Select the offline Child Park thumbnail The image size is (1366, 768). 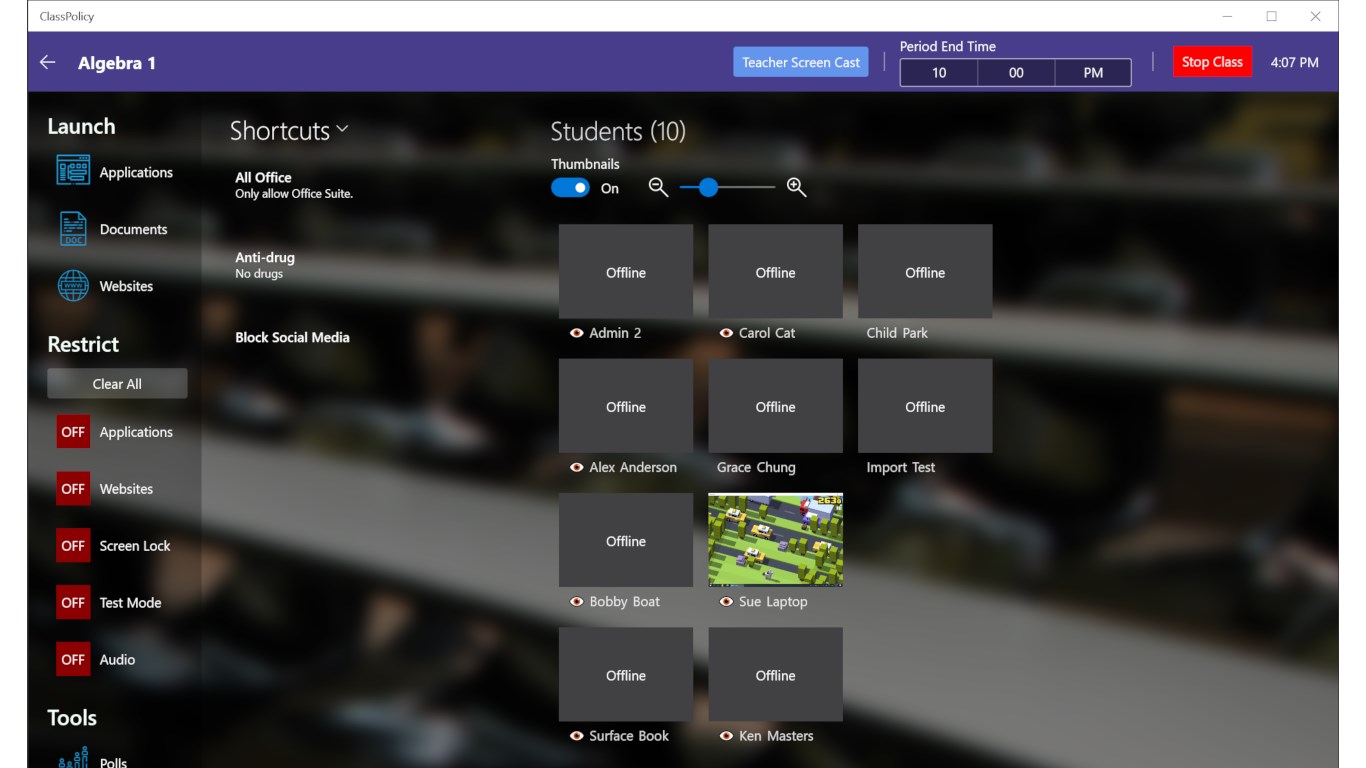tap(925, 271)
